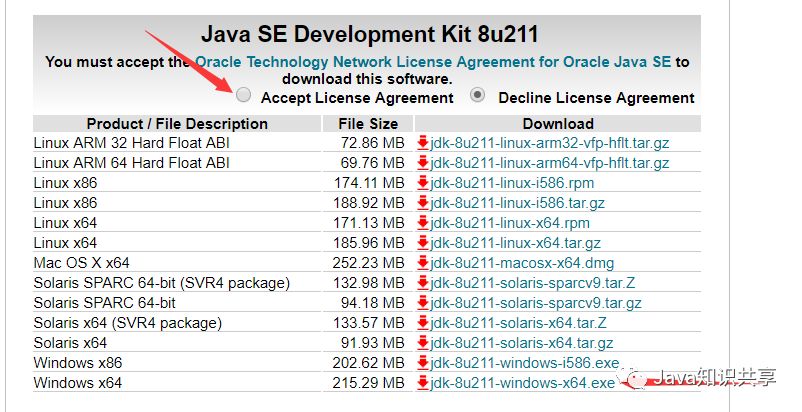
Task: Click red download arrow for solaris-sparcv9.tar.gz
Action: (x=422, y=302)
